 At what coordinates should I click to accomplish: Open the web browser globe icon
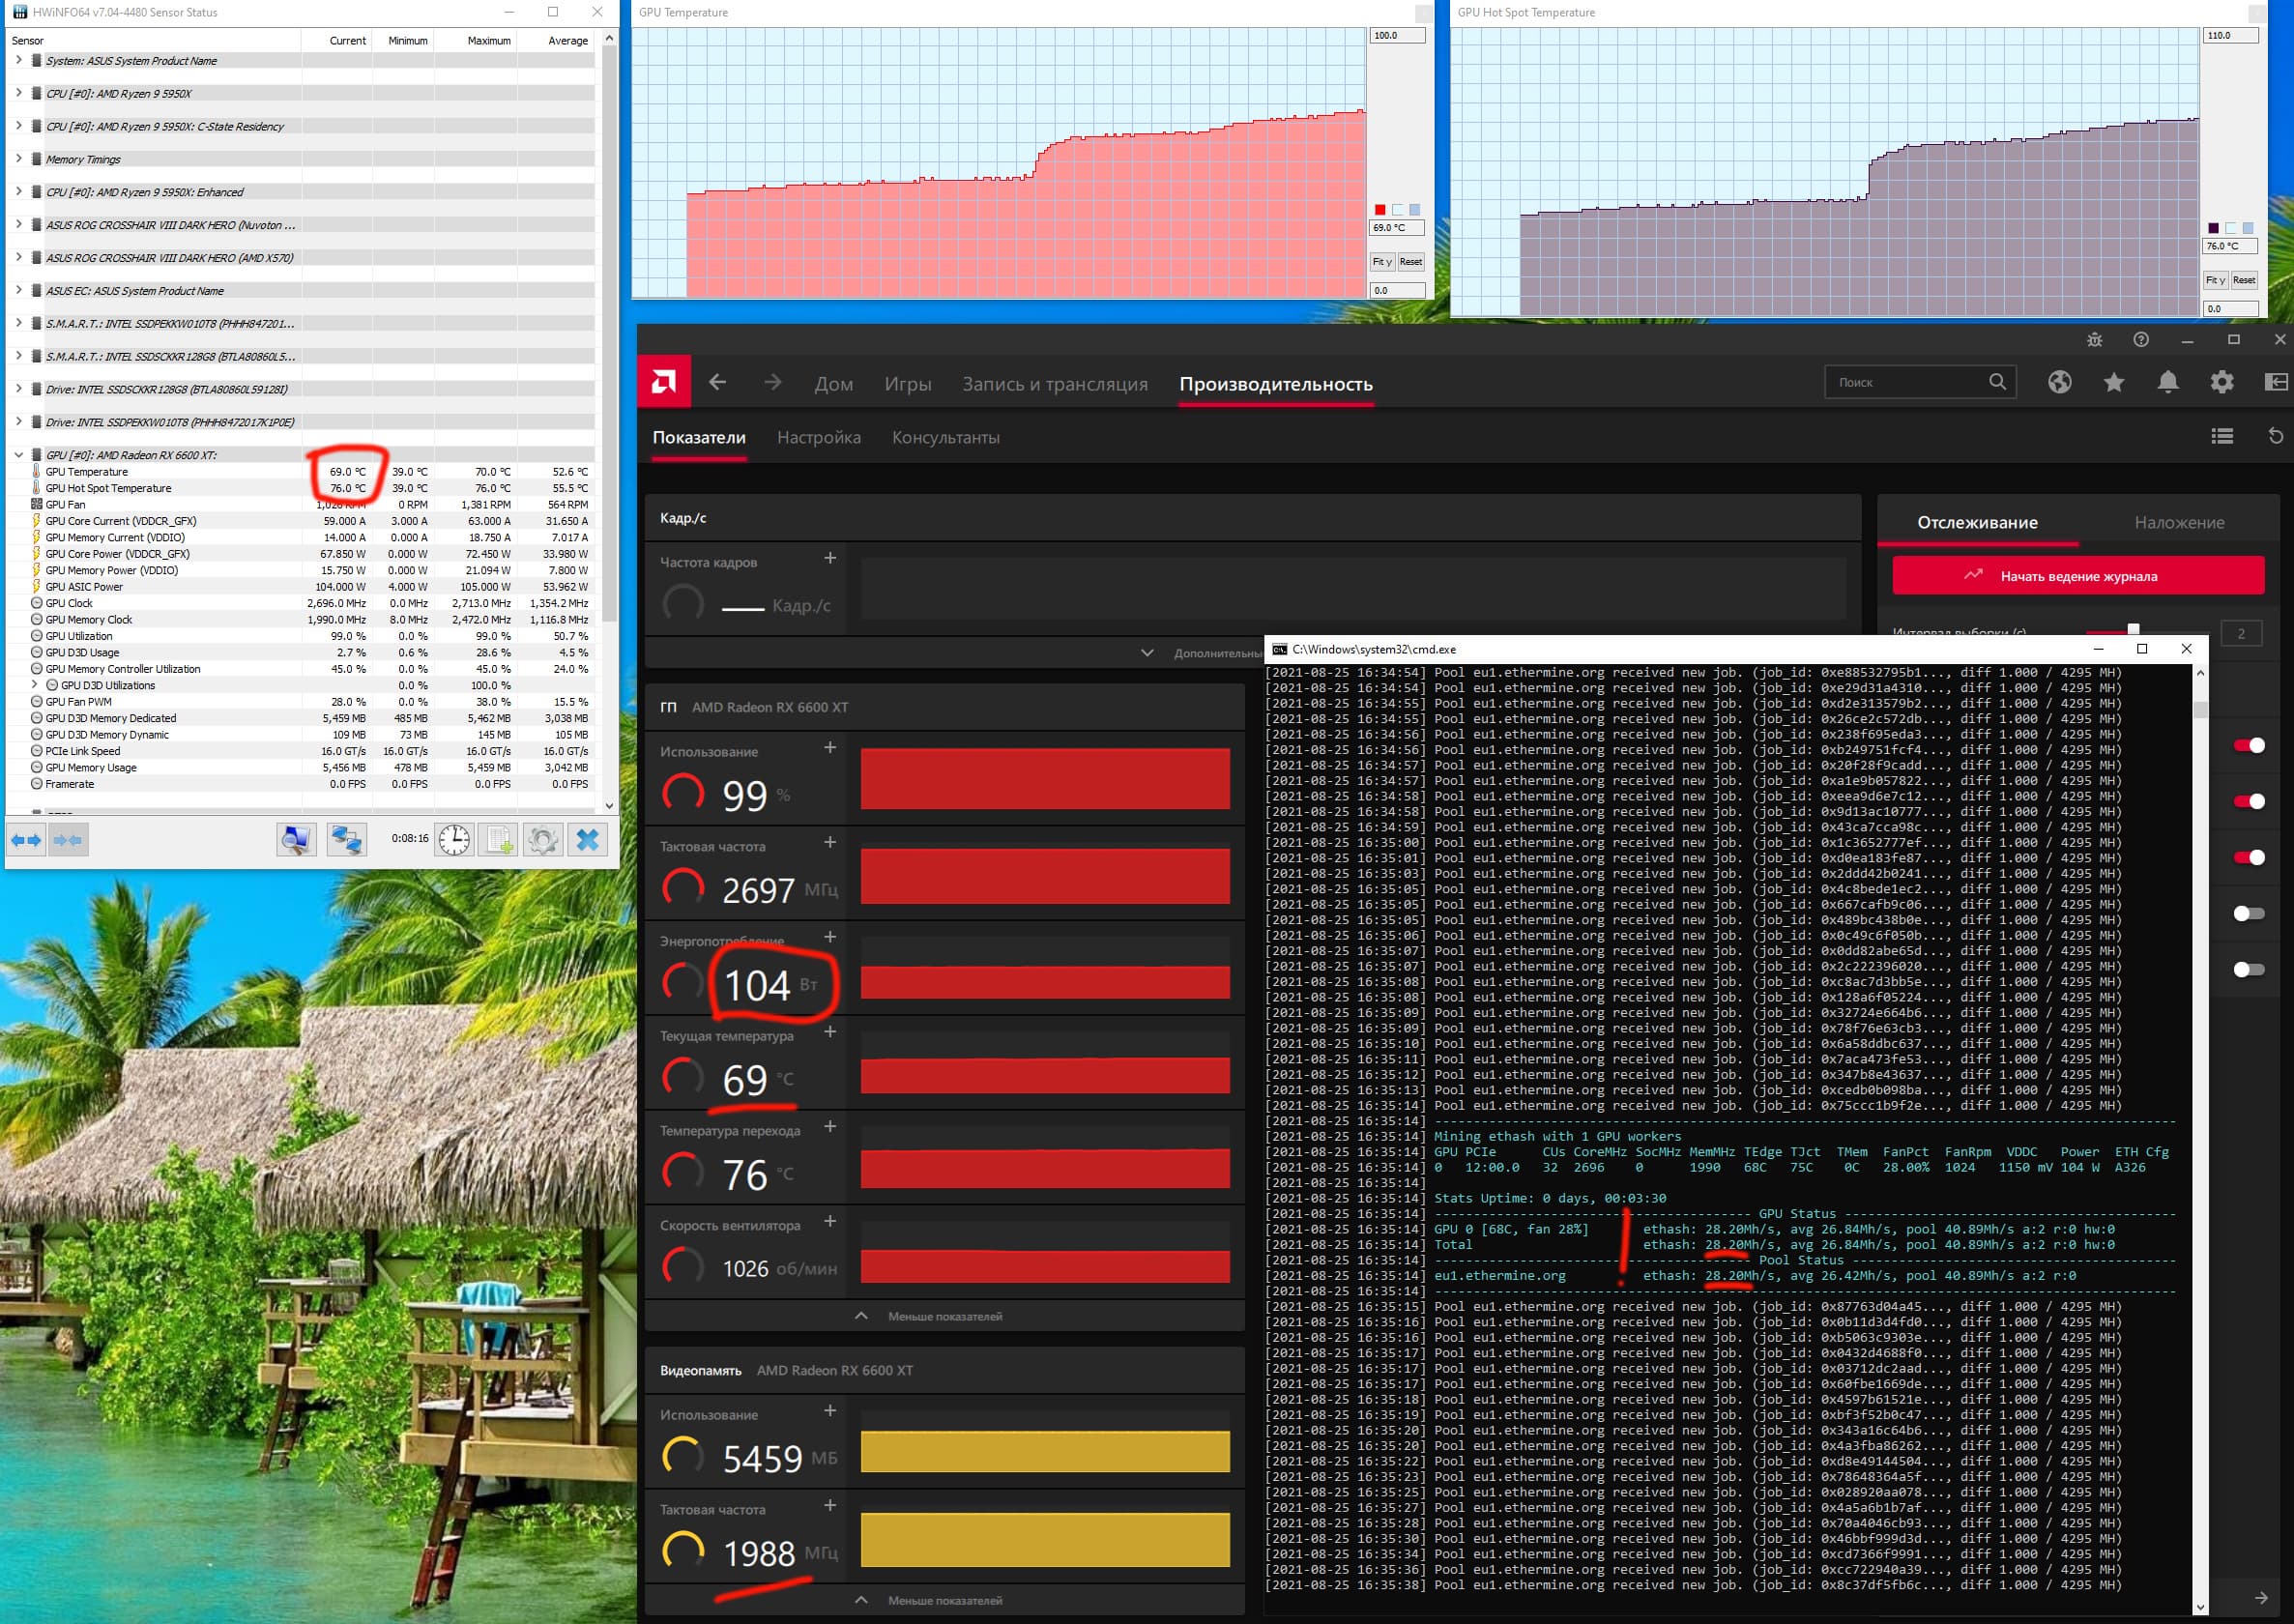tap(2059, 382)
